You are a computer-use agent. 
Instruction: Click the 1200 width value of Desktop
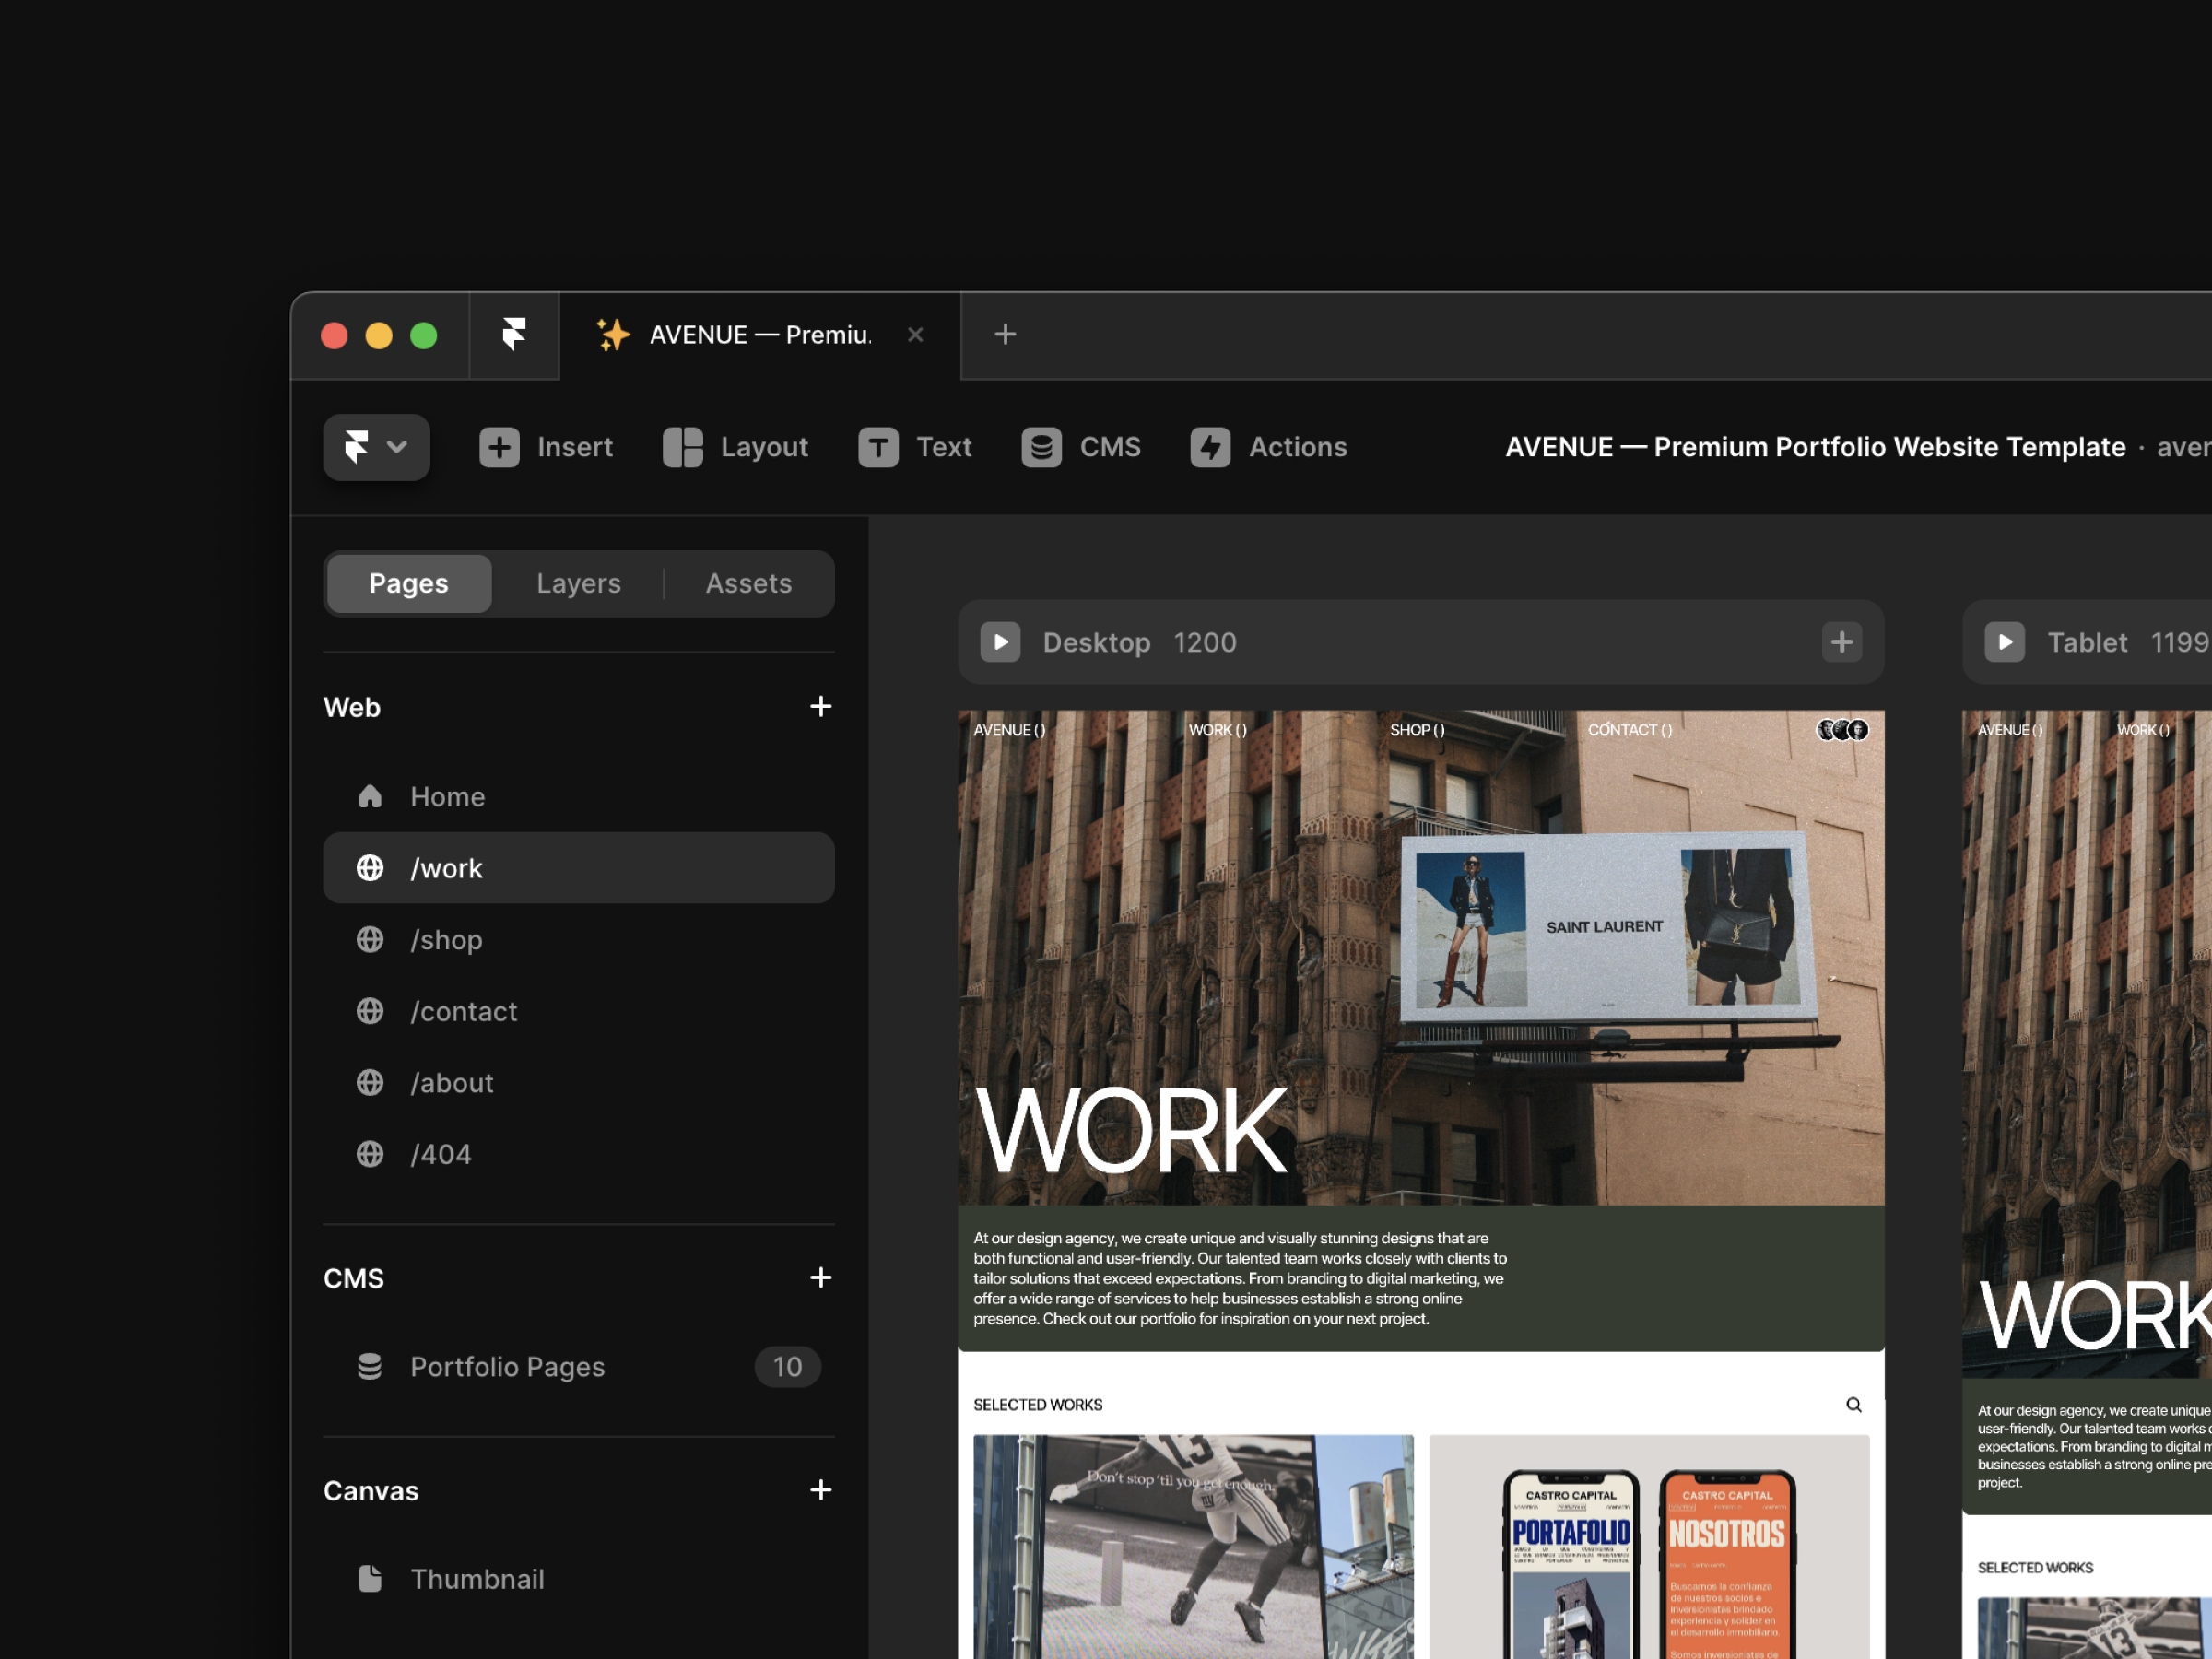pos(1204,642)
